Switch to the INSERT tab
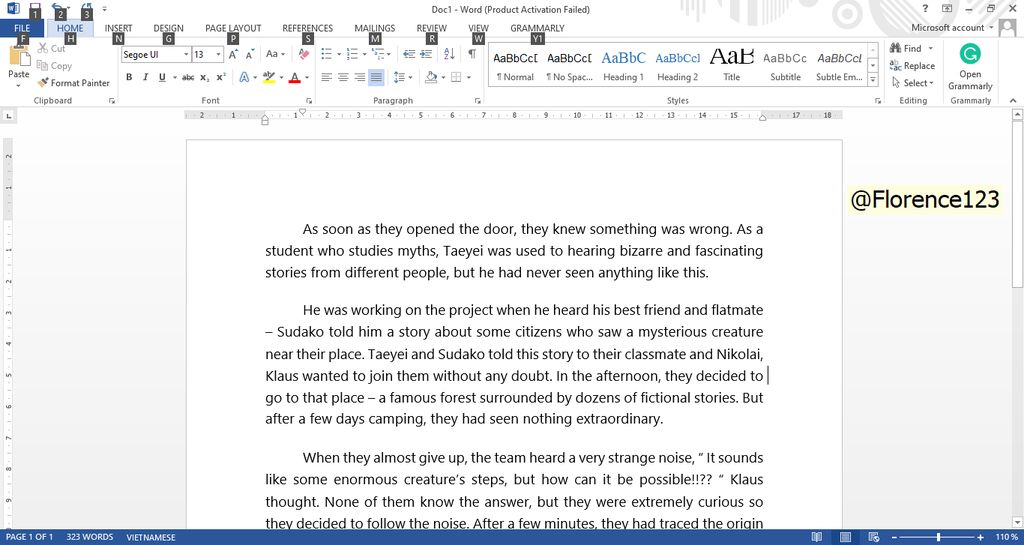The width and height of the screenshot is (1024, 545). 118,28
